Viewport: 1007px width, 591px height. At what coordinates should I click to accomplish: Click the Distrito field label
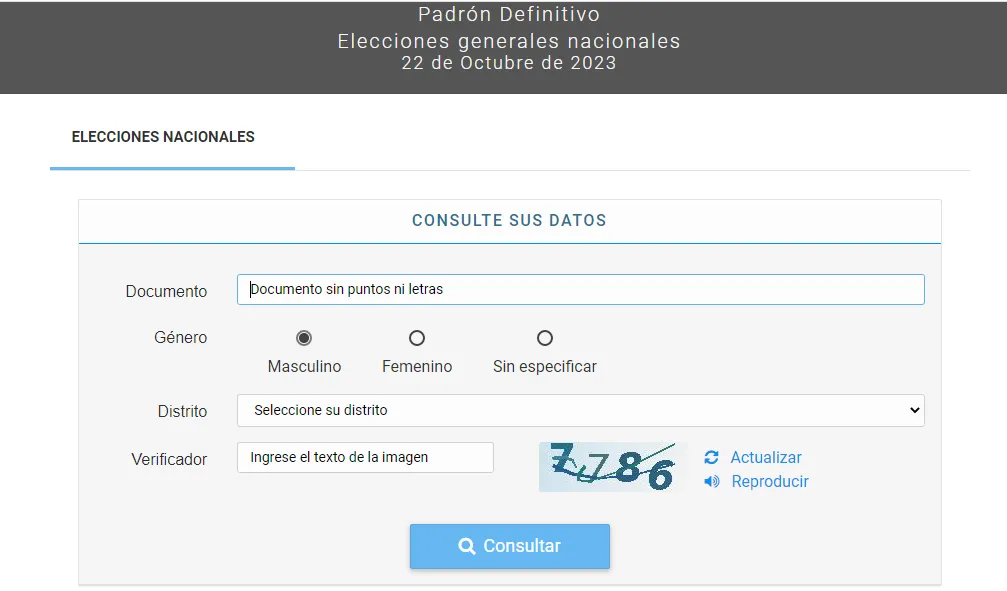[182, 411]
